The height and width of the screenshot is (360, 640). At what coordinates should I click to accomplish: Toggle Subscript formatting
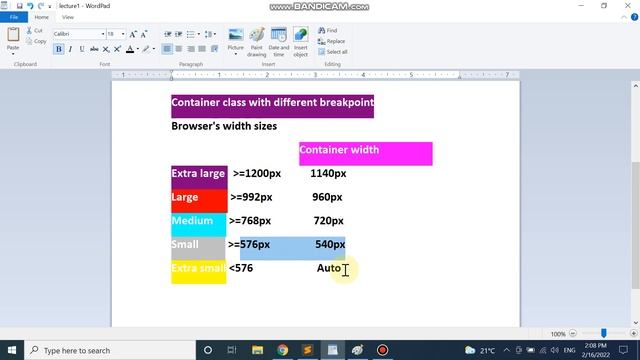(106, 49)
